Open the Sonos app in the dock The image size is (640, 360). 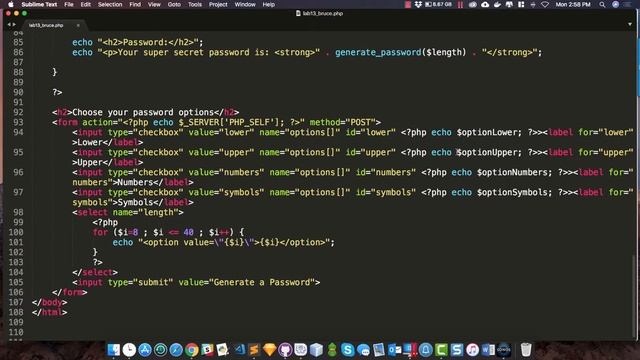pyautogui.click(x=503, y=350)
